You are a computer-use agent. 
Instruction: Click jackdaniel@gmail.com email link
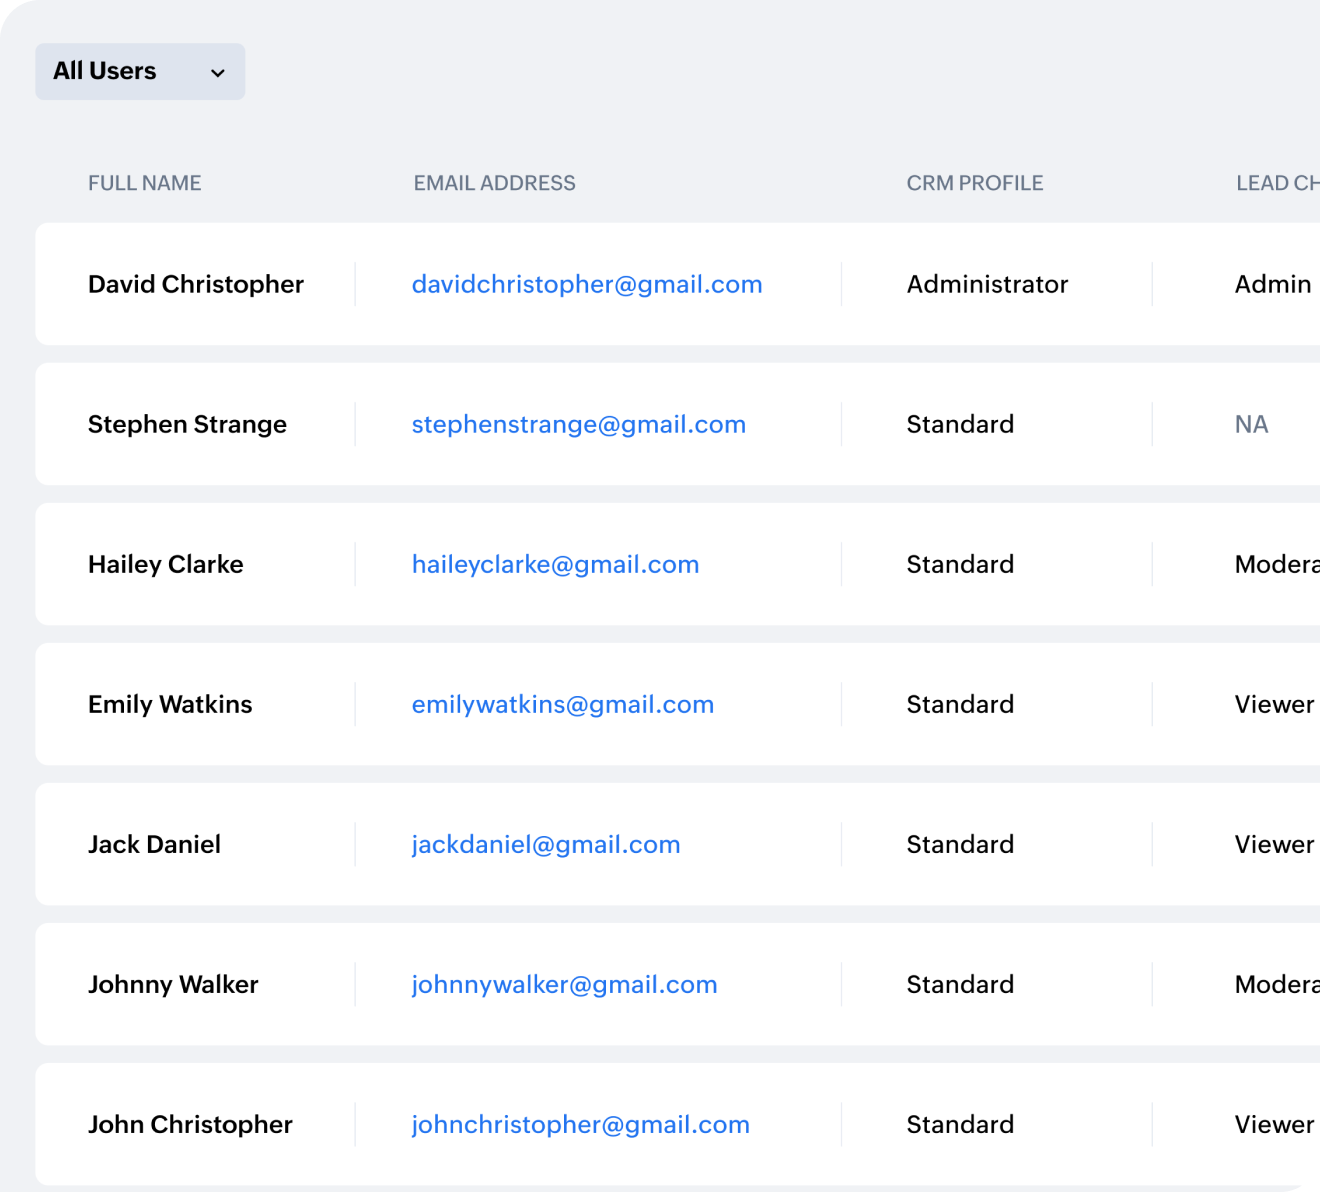pyautogui.click(x=545, y=844)
